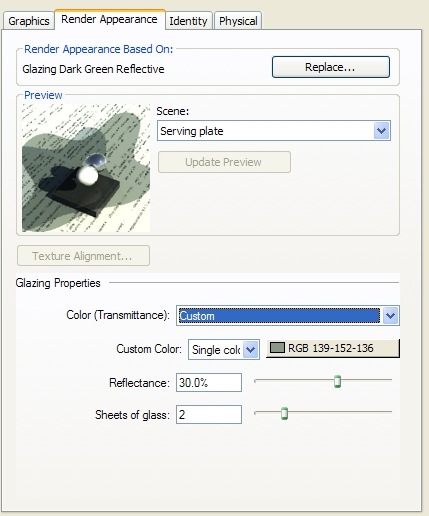Click the Update Preview button
429x516 pixels.
click(x=224, y=162)
